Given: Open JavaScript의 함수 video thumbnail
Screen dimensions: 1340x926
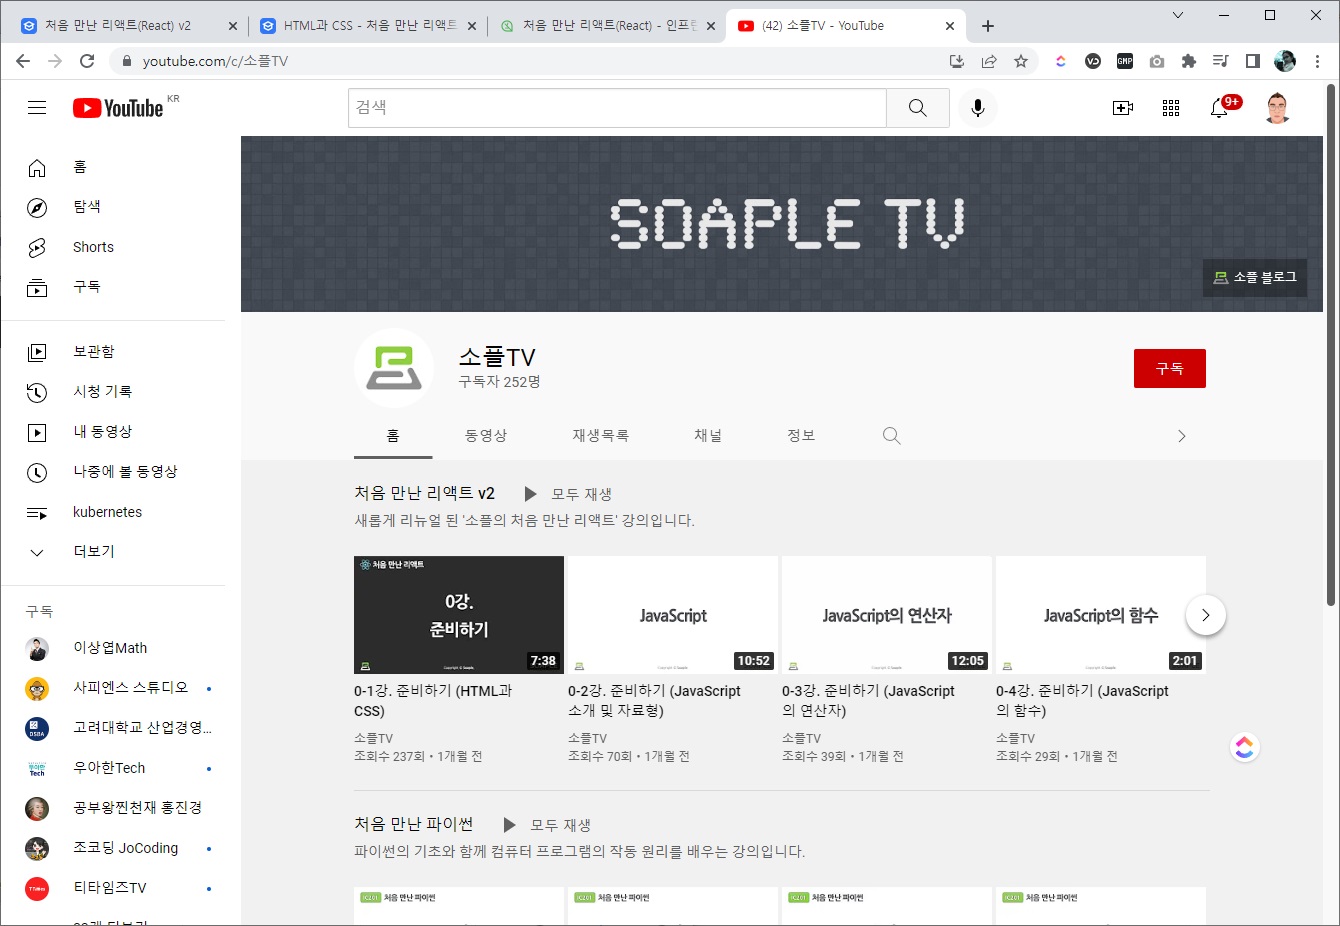Looking at the screenshot, I should [x=1101, y=615].
